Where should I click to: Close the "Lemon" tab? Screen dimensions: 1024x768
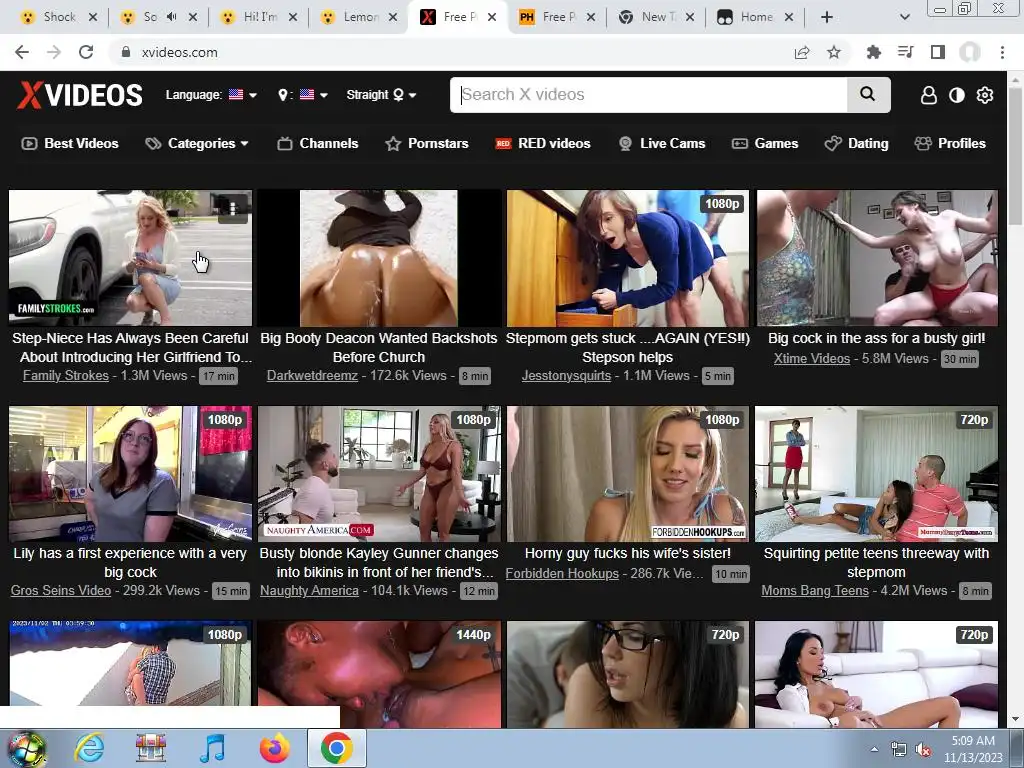click(x=392, y=17)
